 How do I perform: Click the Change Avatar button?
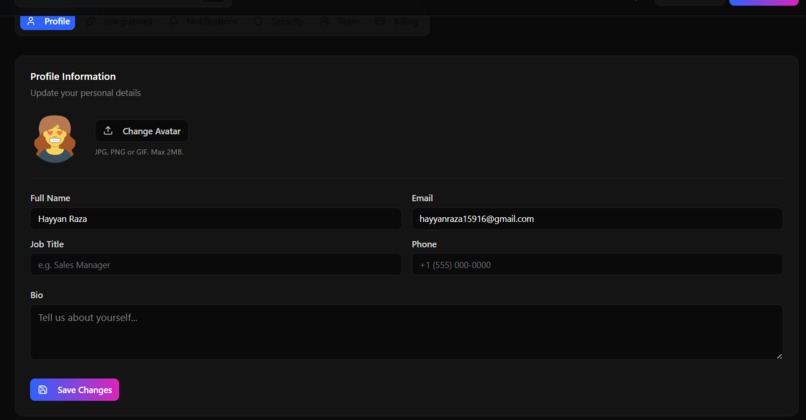pos(141,131)
